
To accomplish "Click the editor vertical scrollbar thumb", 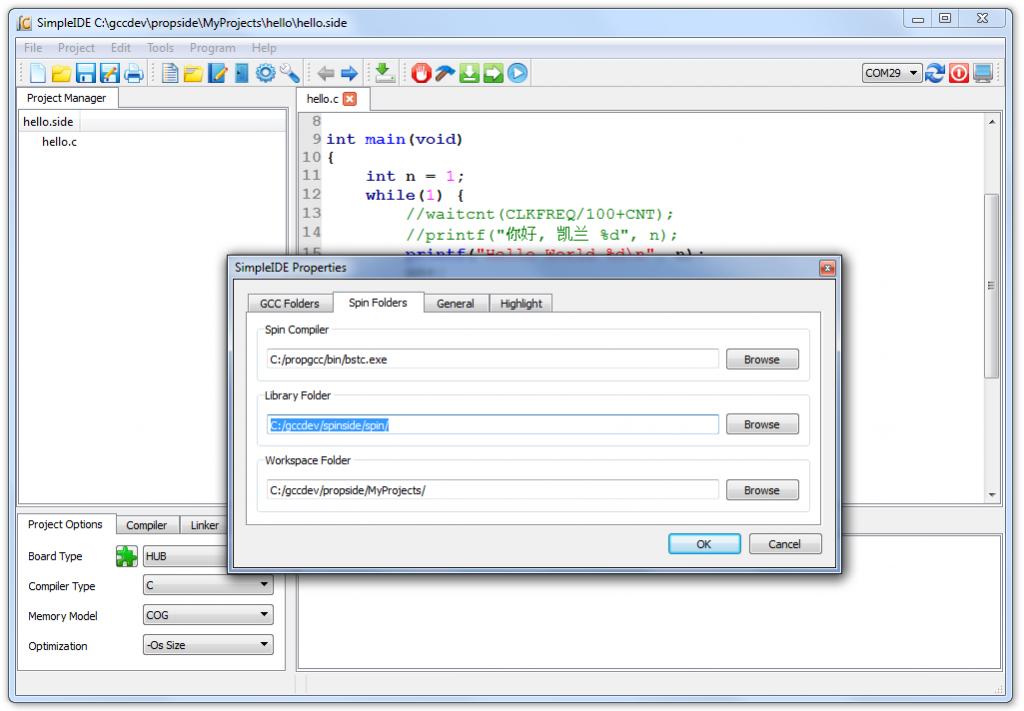I will click(992, 286).
